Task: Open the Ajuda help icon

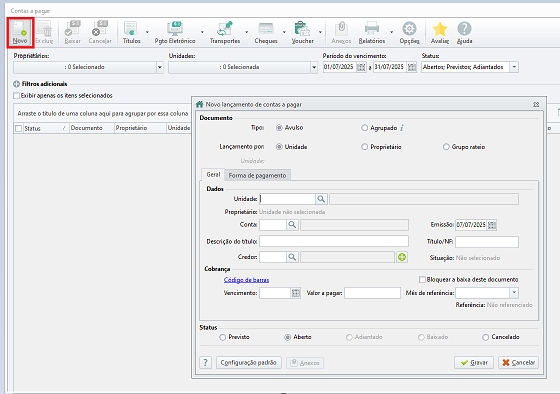Action: pos(464,33)
